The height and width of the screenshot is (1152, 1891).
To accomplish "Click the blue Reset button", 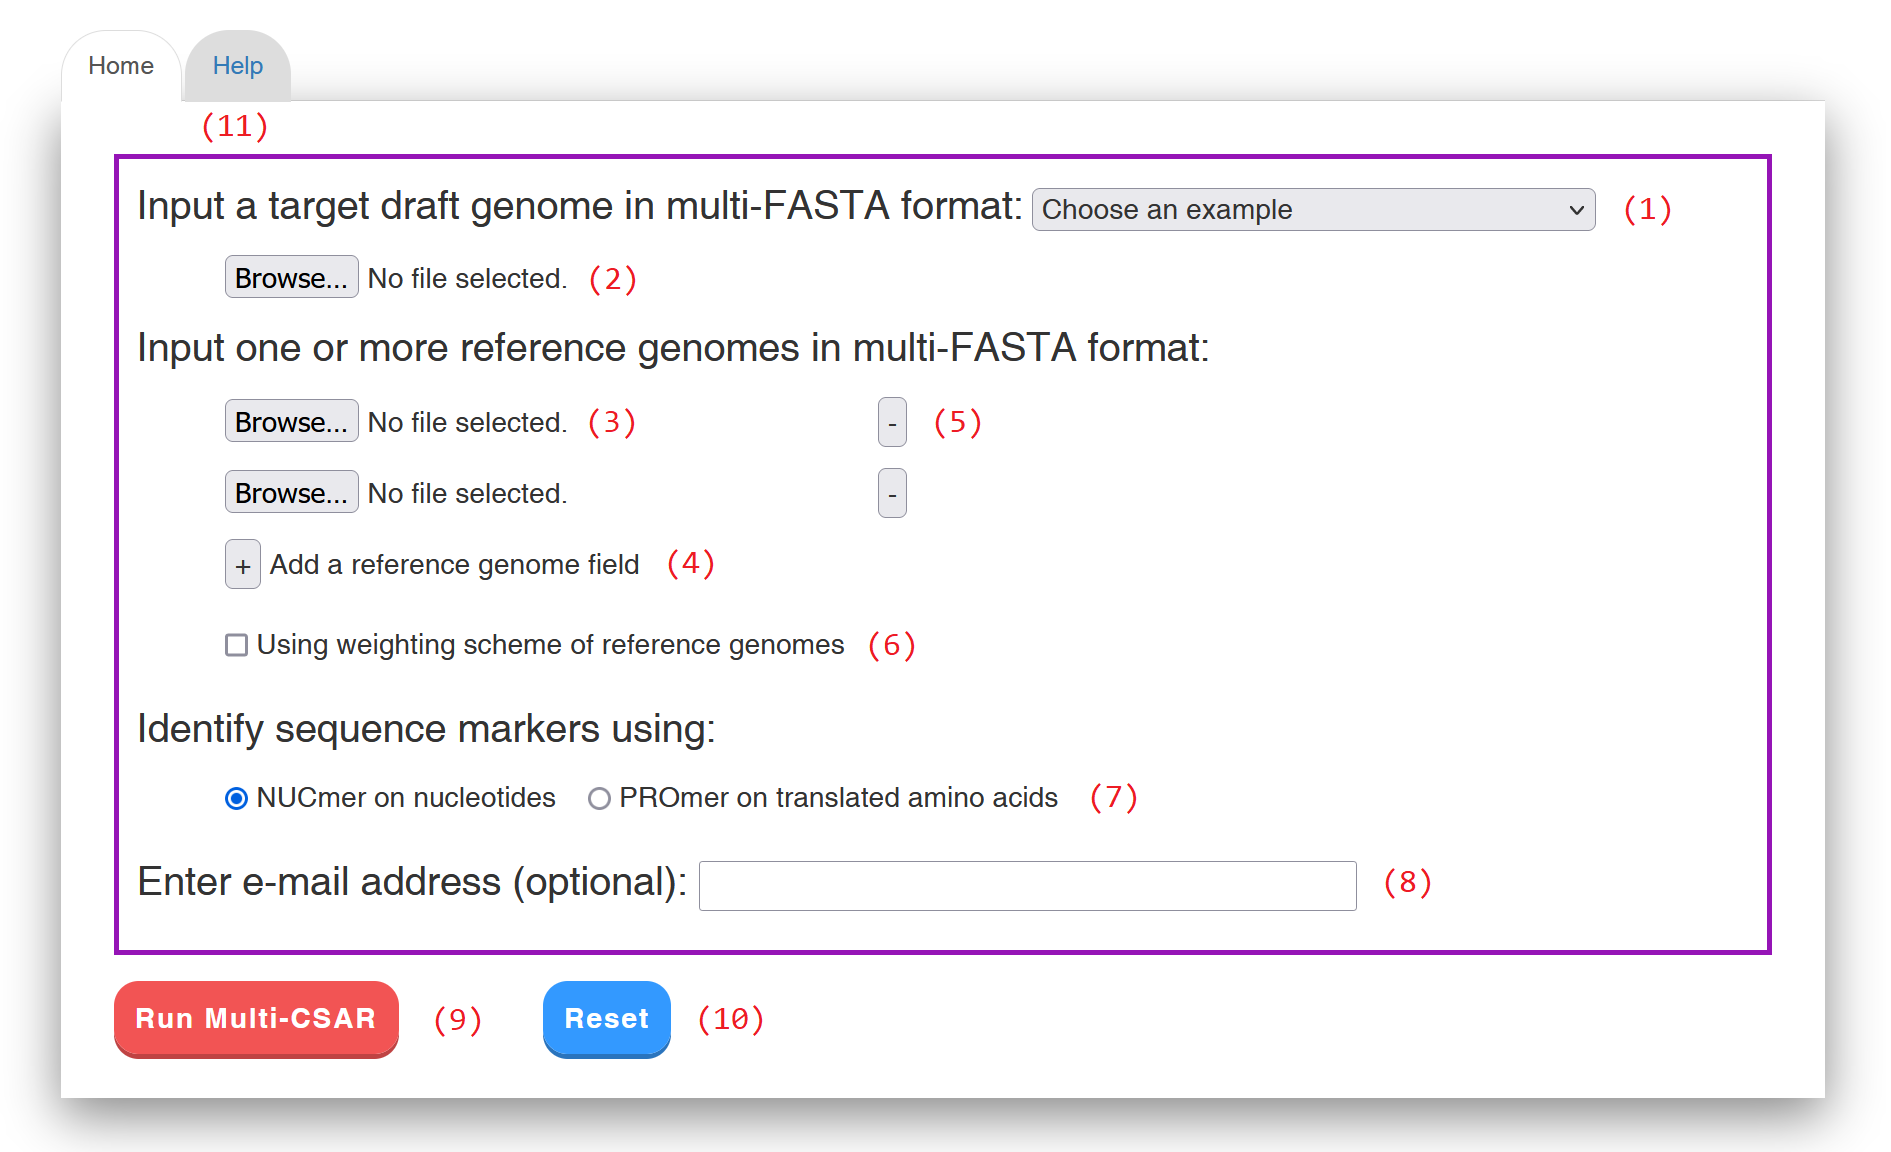I will coord(606,1018).
